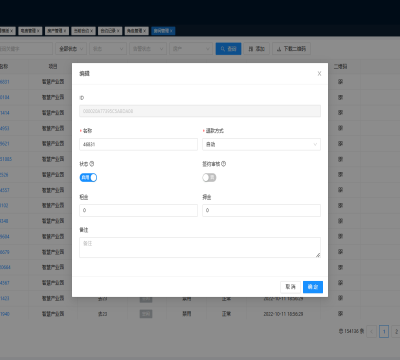400x360 pixels.
Task: Select the highlighted blue page tab
Action: [x=163, y=31]
